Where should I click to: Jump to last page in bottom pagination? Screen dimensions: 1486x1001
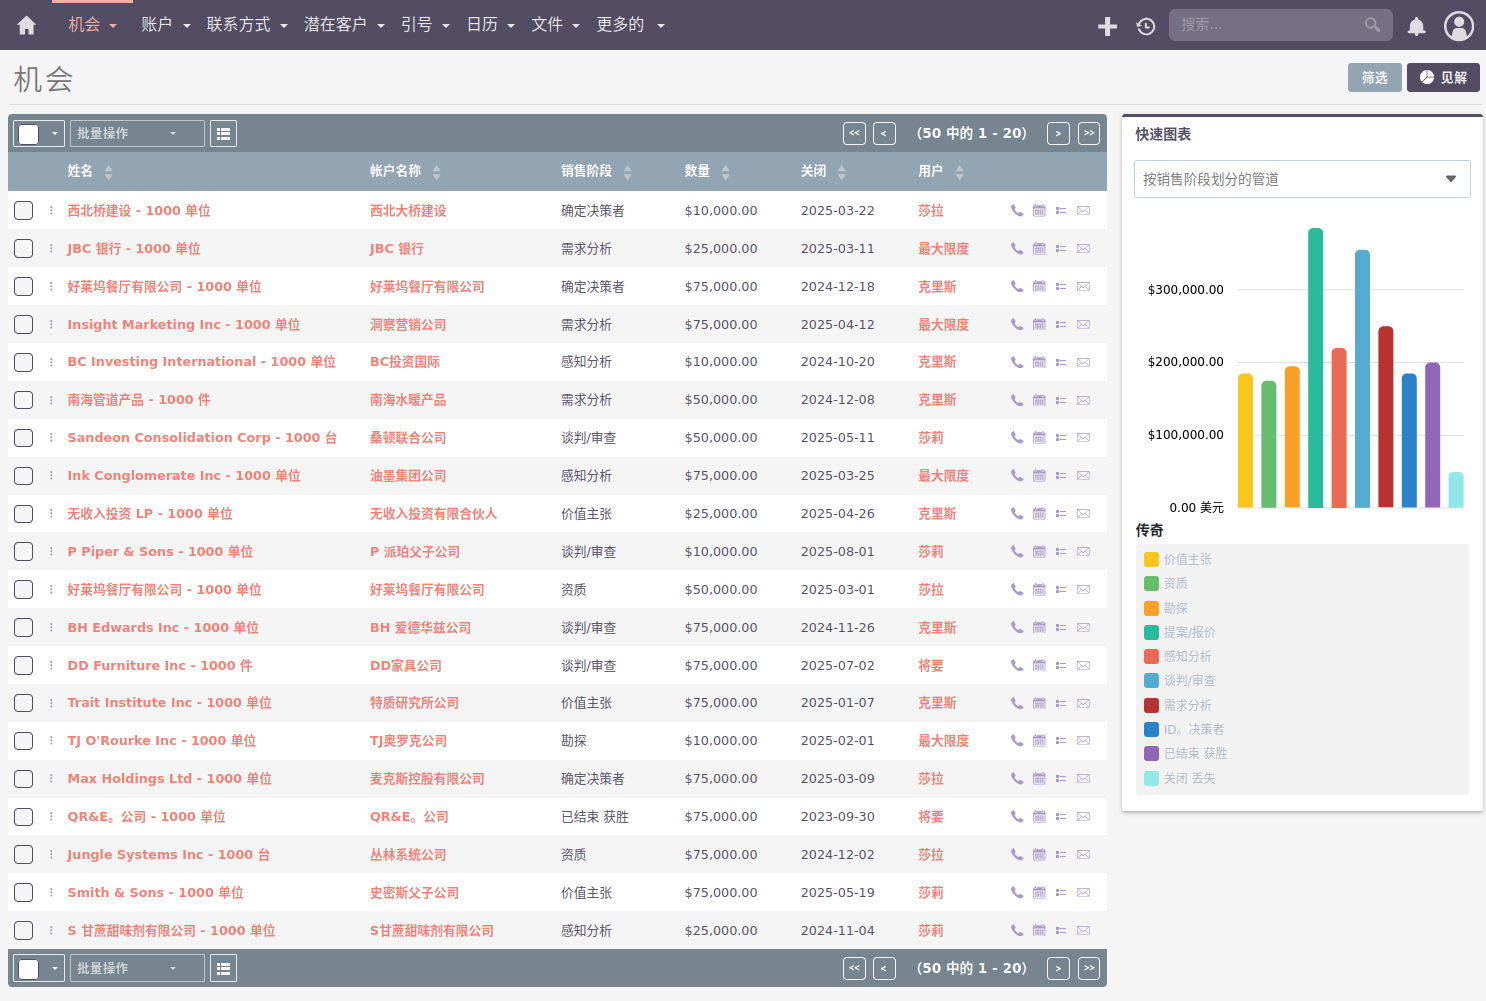coord(1089,968)
